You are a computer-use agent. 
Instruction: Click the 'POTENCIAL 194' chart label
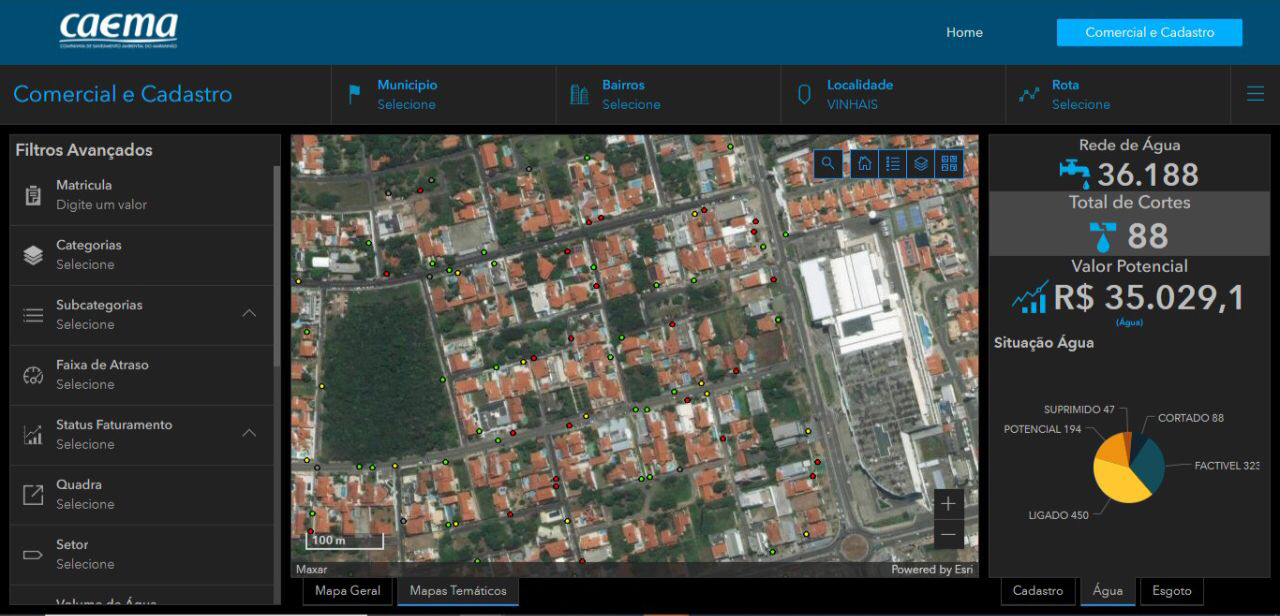click(x=1043, y=429)
